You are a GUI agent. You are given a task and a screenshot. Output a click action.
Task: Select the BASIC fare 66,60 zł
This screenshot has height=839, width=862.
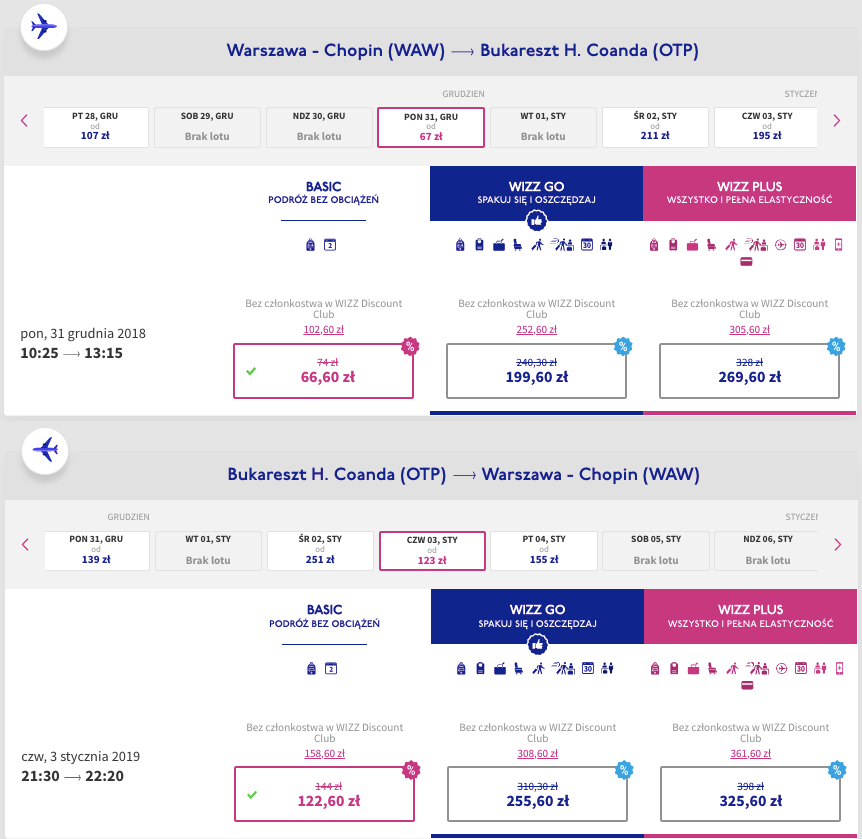pos(323,371)
